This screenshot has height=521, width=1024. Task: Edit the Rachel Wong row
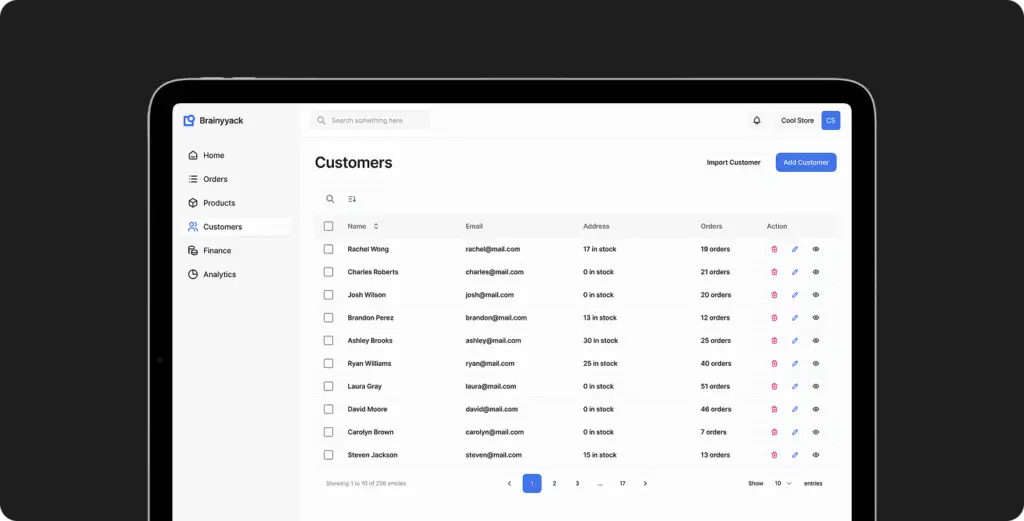[x=795, y=249]
